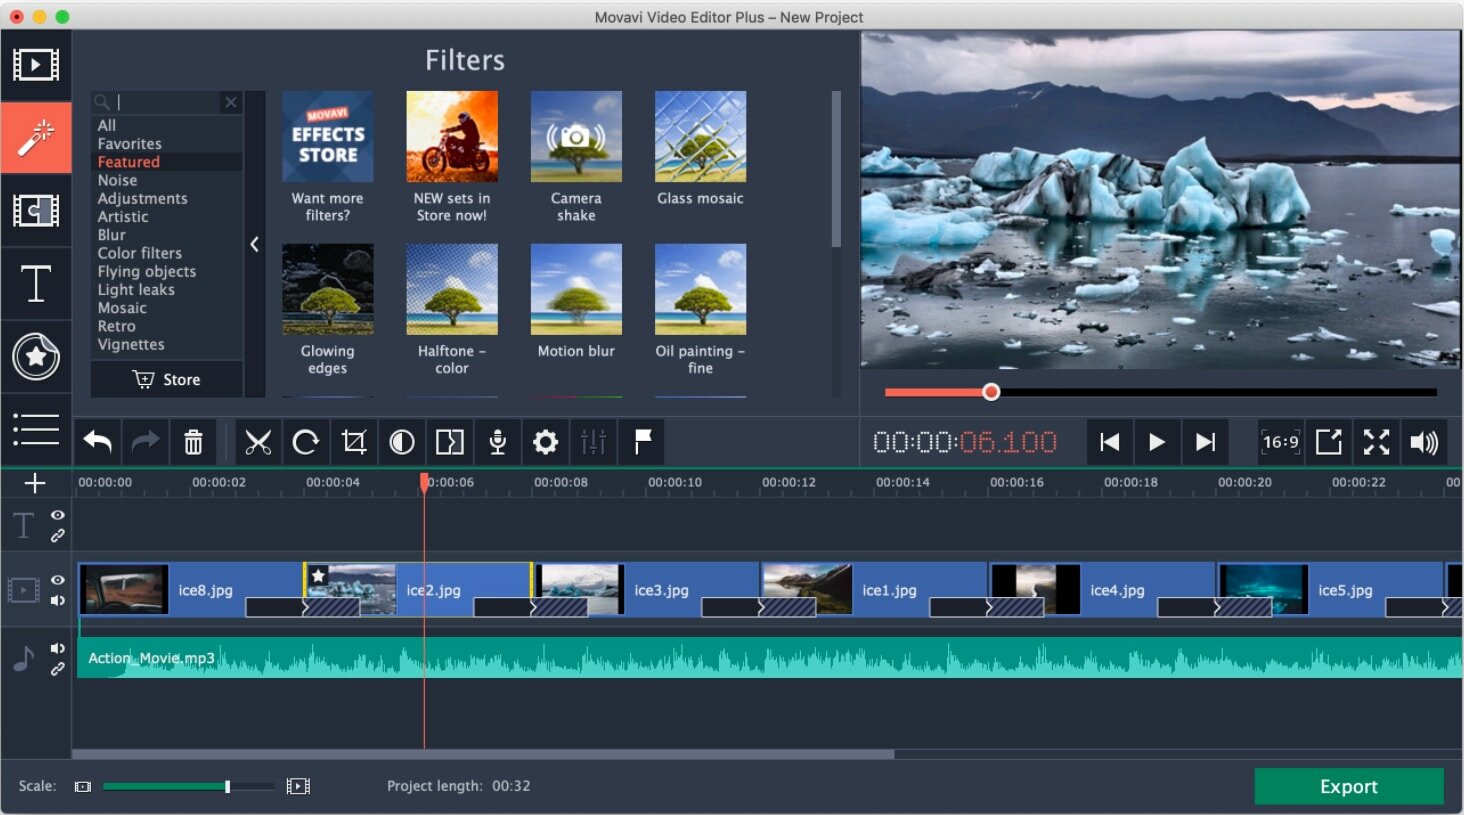Viewport: 1464px width, 815px height.
Task: Select the Vignettes filter category
Action: click(131, 344)
